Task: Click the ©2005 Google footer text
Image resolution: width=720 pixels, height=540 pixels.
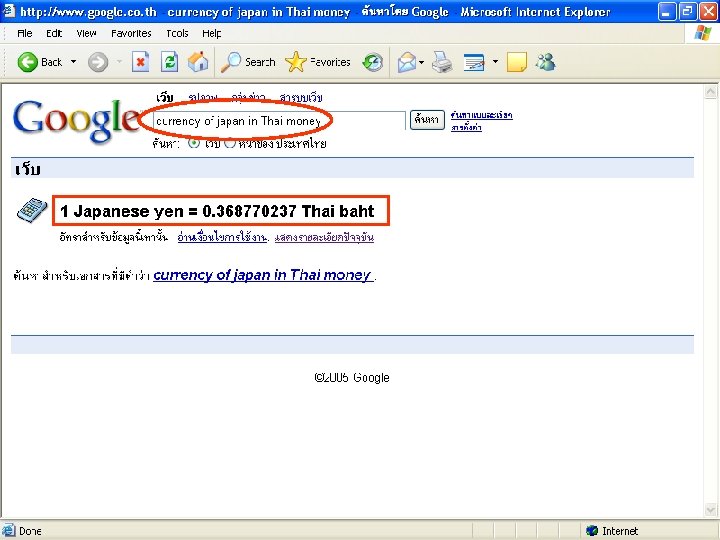Action: (352, 377)
